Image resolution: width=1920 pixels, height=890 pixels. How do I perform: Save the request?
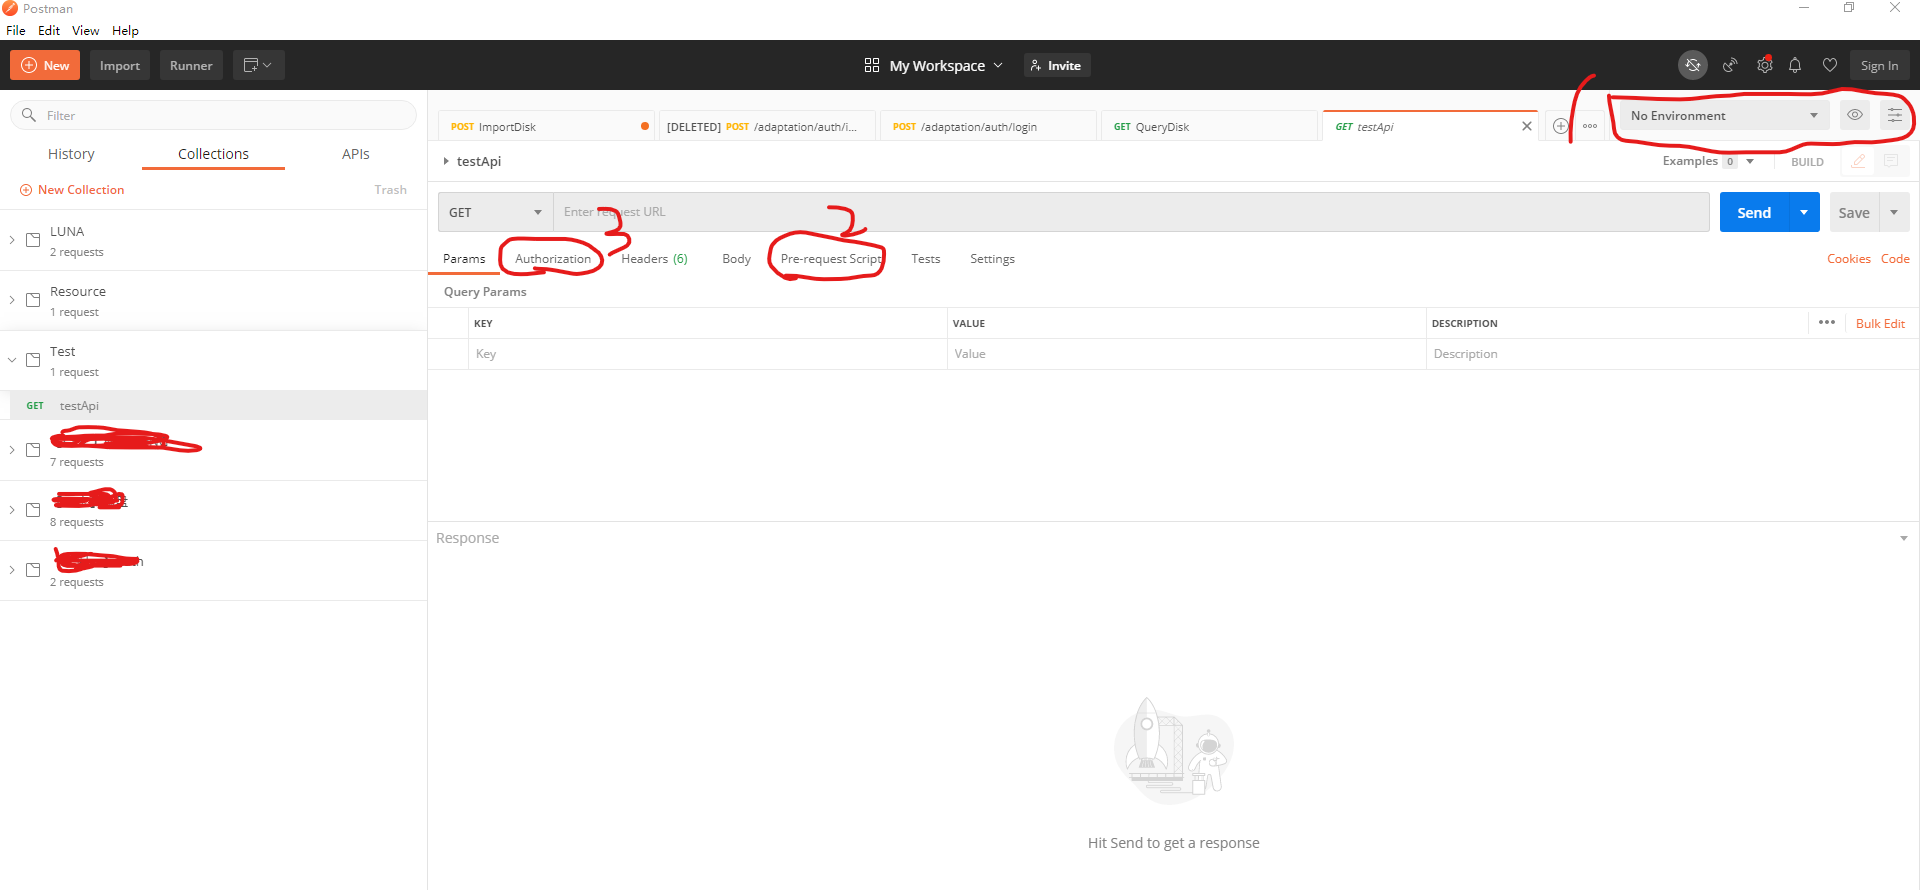[1854, 212]
